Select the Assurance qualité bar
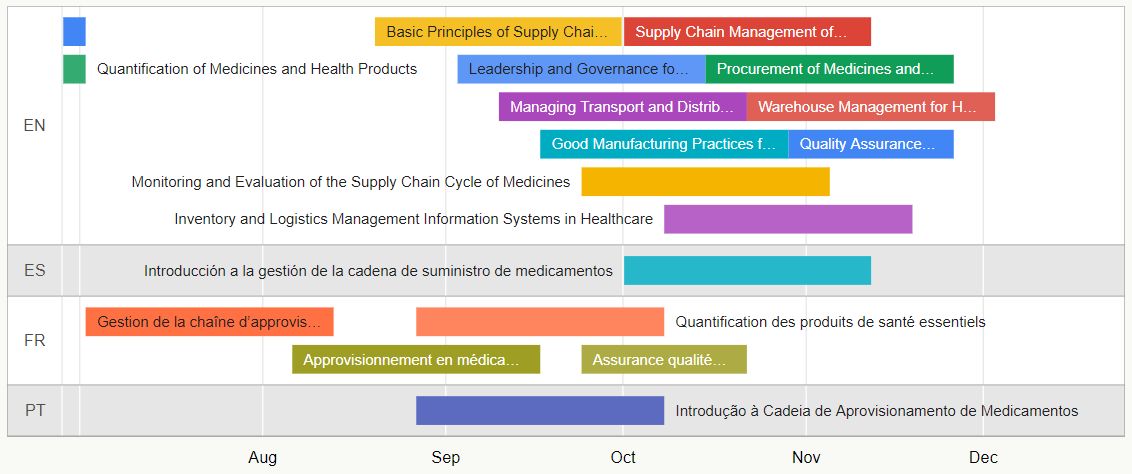Image resolution: width=1132 pixels, height=474 pixels. click(664, 359)
